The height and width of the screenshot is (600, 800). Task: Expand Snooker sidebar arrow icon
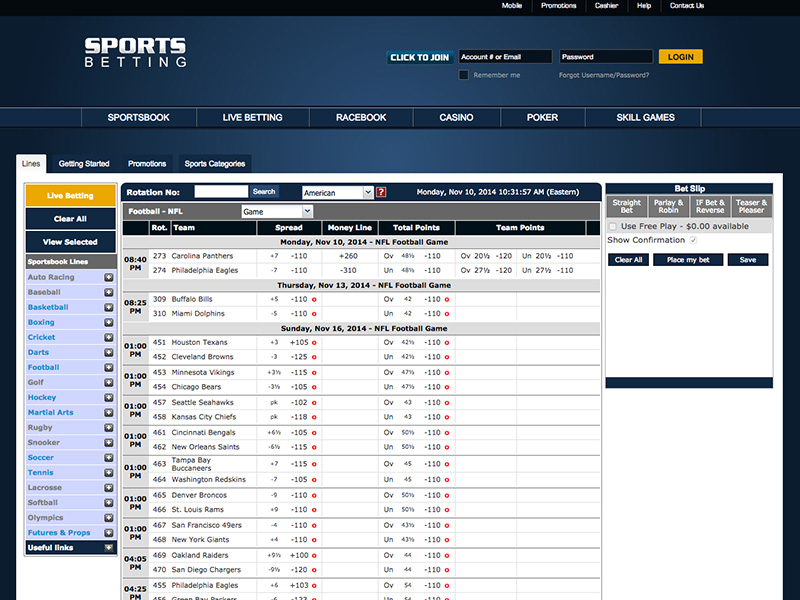click(x=109, y=442)
